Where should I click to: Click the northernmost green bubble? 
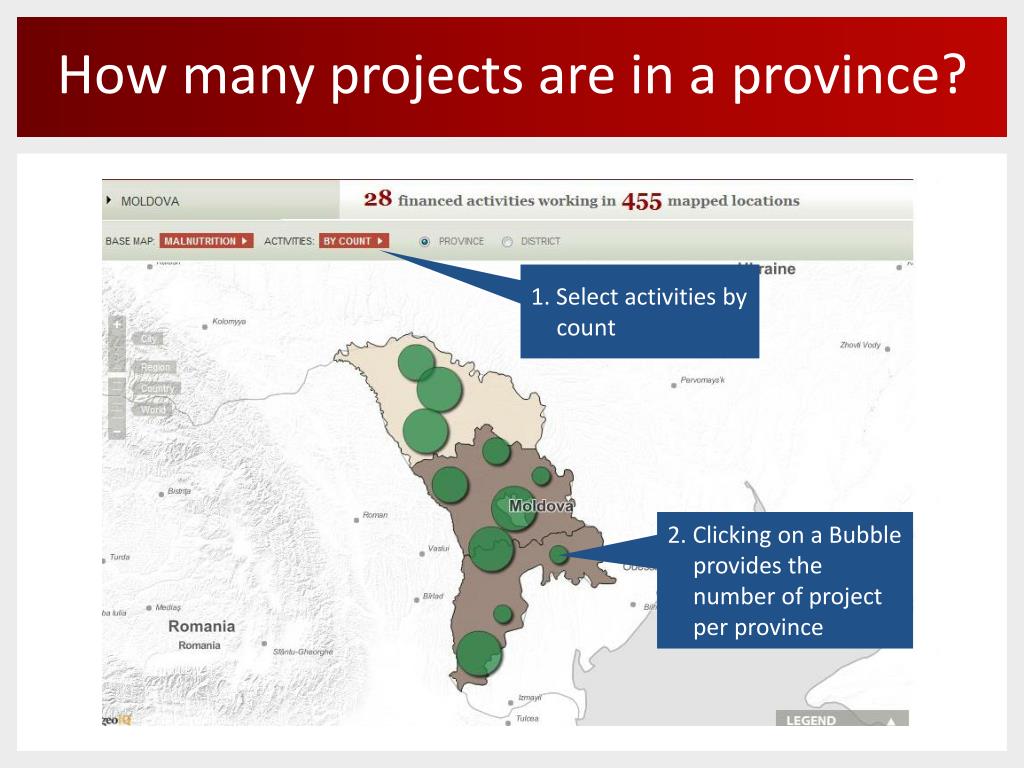[416, 363]
